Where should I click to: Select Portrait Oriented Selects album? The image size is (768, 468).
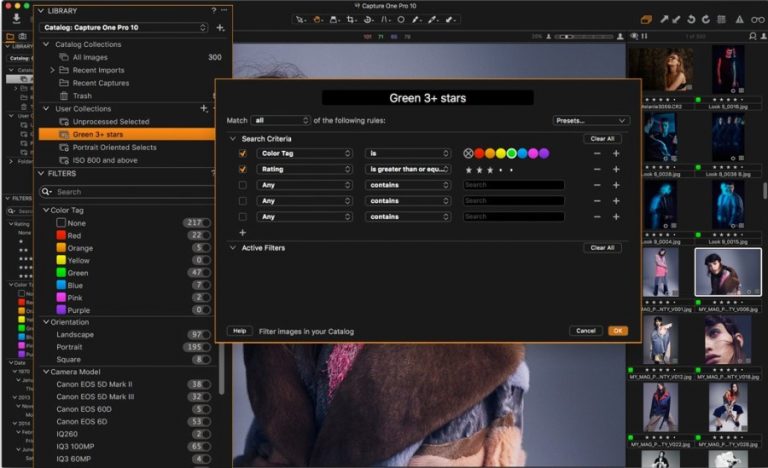coord(114,147)
